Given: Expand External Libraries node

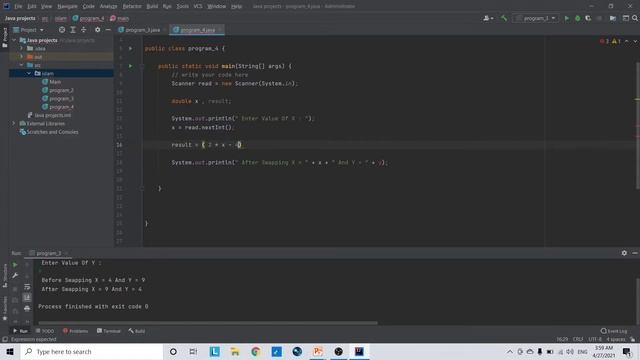Looking at the screenshot, I should pos(14,124).
